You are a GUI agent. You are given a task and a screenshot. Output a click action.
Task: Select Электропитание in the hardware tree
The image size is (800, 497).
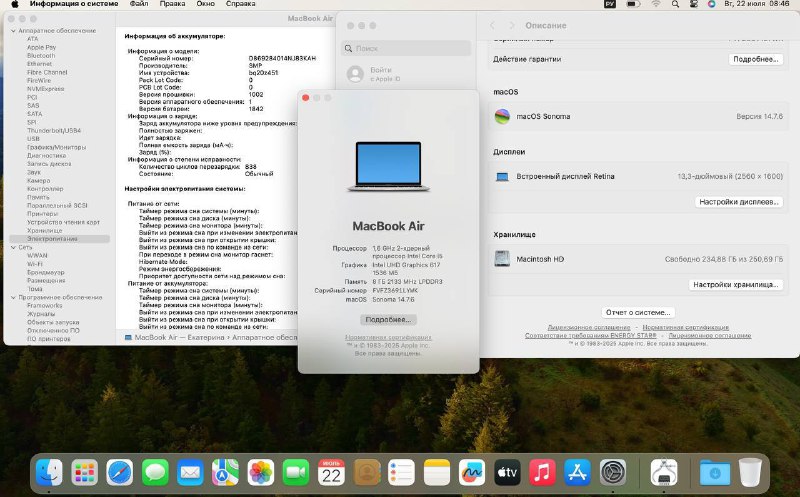(x=60, y=239)
